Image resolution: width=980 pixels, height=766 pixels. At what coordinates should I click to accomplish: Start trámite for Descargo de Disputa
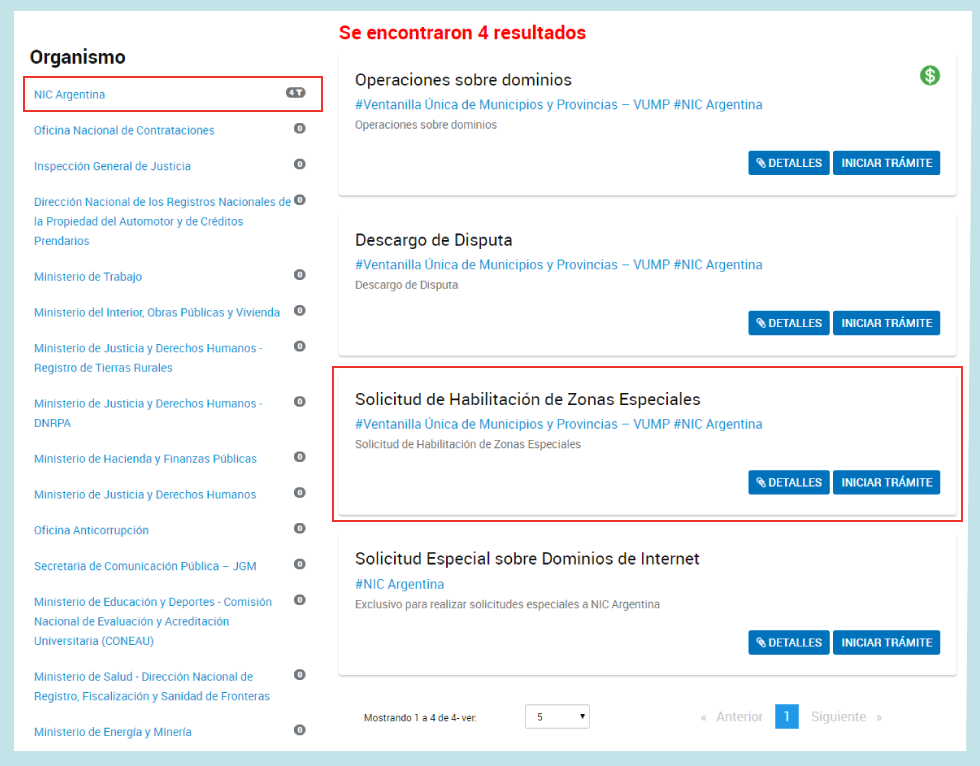click(886, 323)
